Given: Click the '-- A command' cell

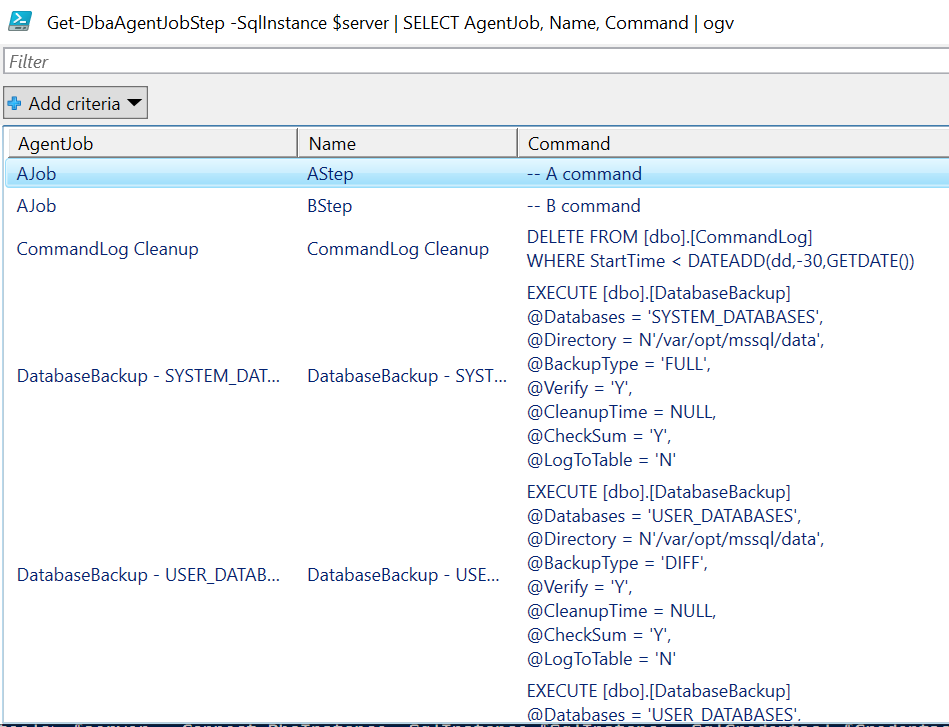Looking at the screenshot, I should (x=584, y=174).
